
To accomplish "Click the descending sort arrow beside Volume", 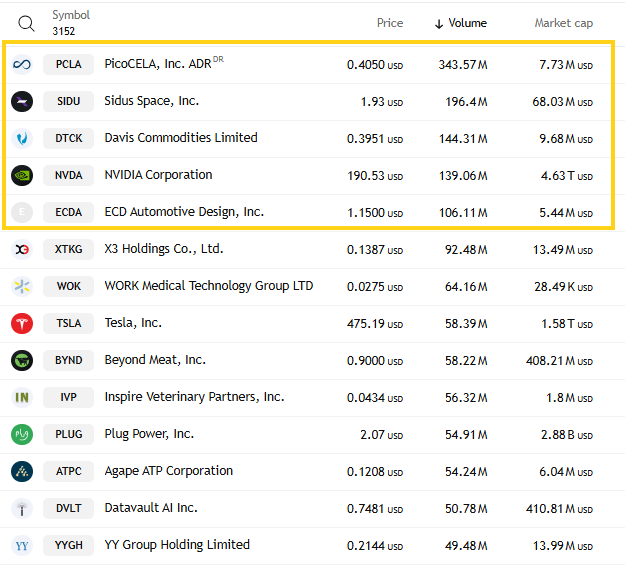I will (439, 24).
